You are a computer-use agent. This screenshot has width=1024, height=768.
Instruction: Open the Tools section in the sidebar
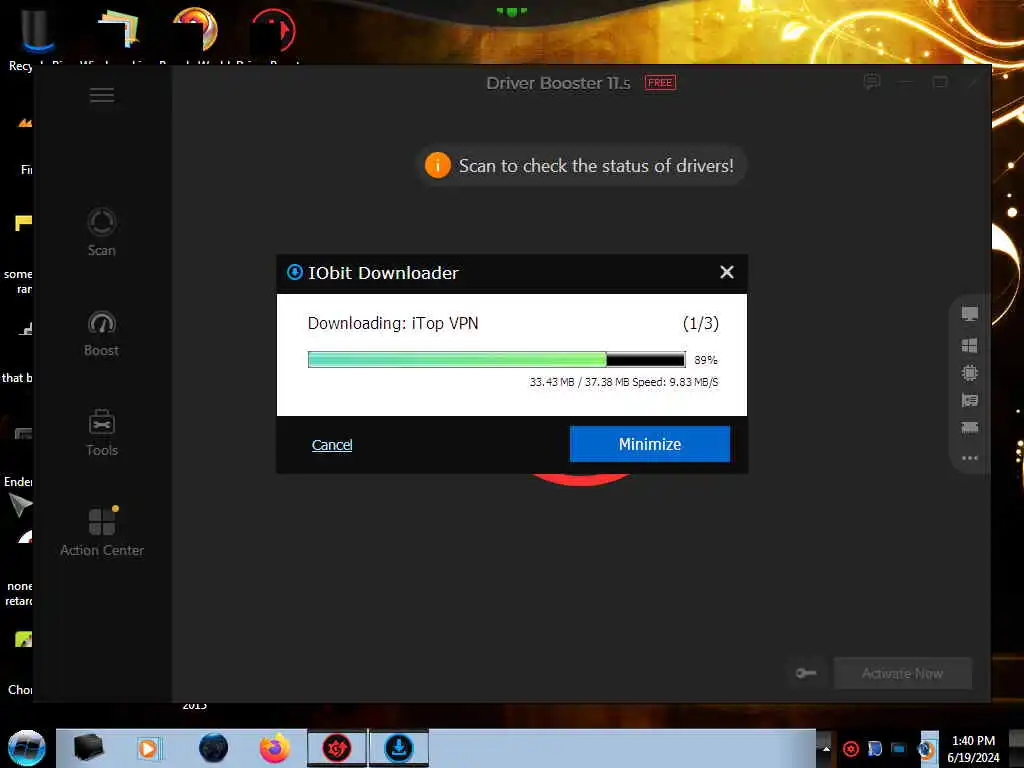tap(101, 433)
